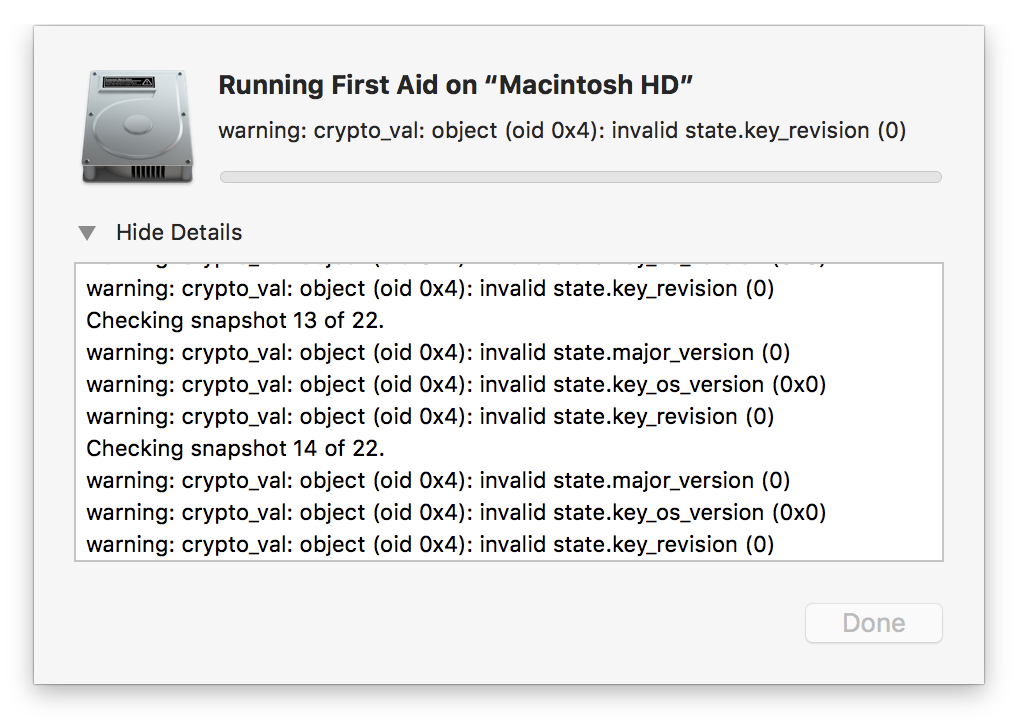Click the major_version warning after snapshot 13
Image resolution: width=1018 pixels, height=726 pixels.
coord(438,353)
